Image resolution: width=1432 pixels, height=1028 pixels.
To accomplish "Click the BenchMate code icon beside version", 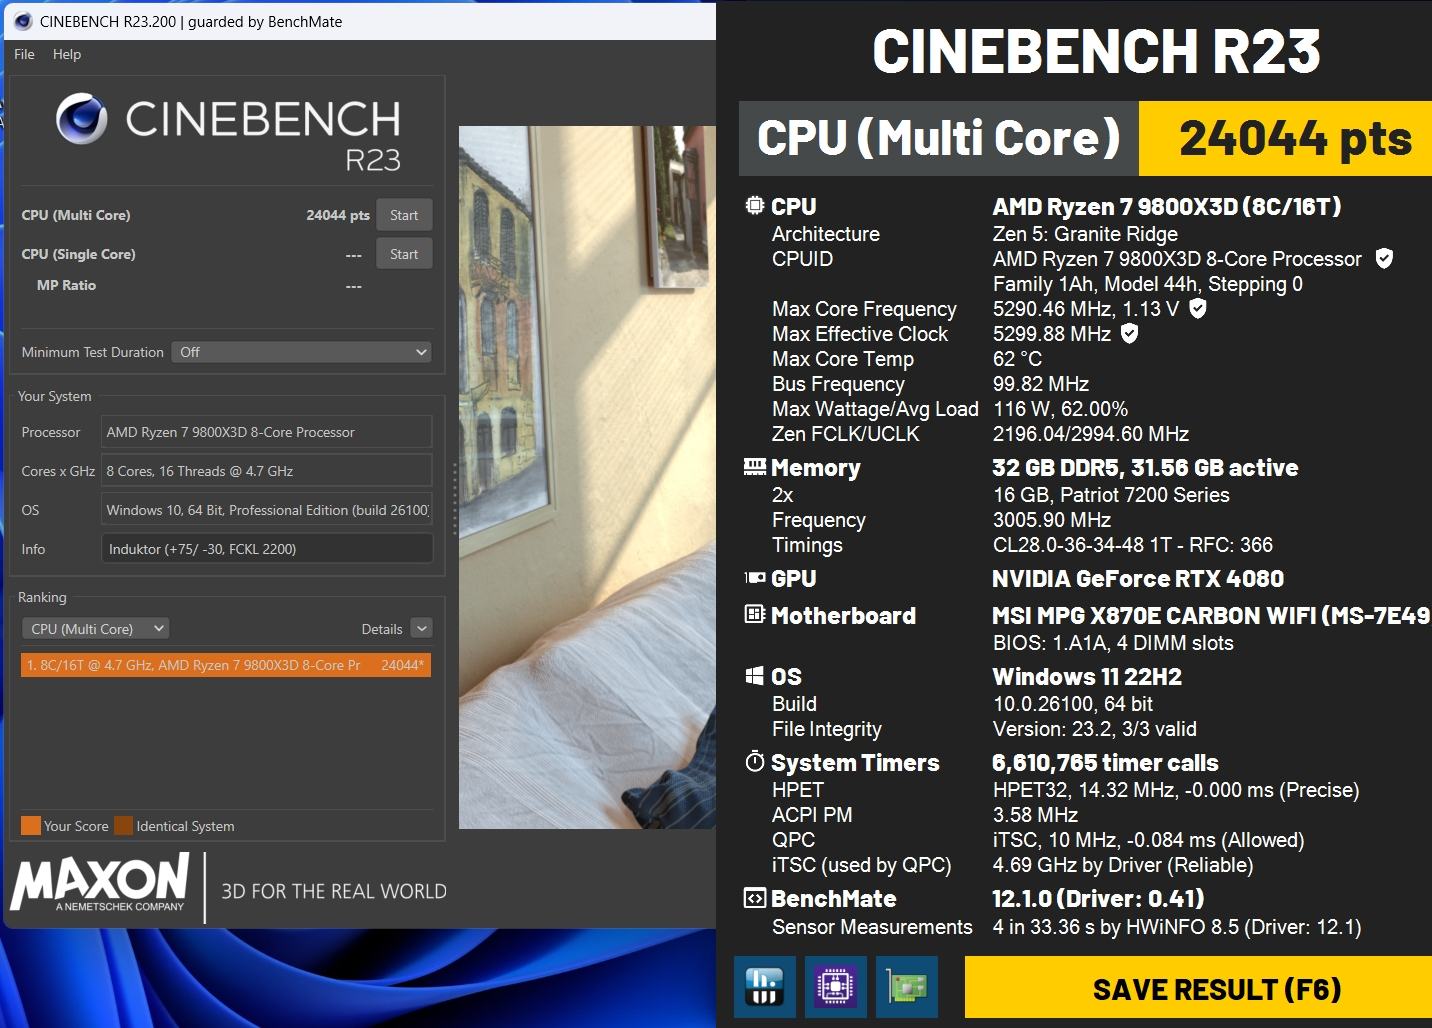I will click(755, 898).
